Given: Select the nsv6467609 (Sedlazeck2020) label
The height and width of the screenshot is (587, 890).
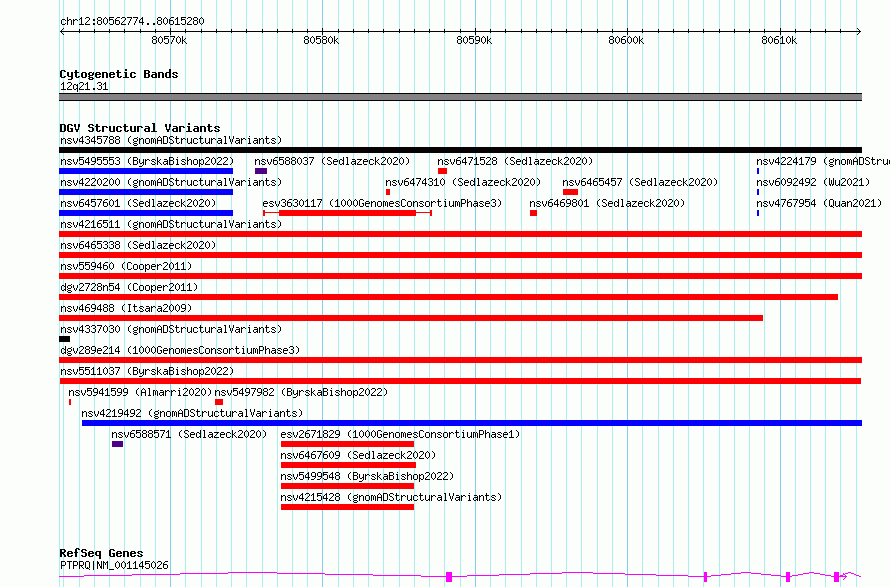Looking at the screenshot, I should tap(358, 455).
